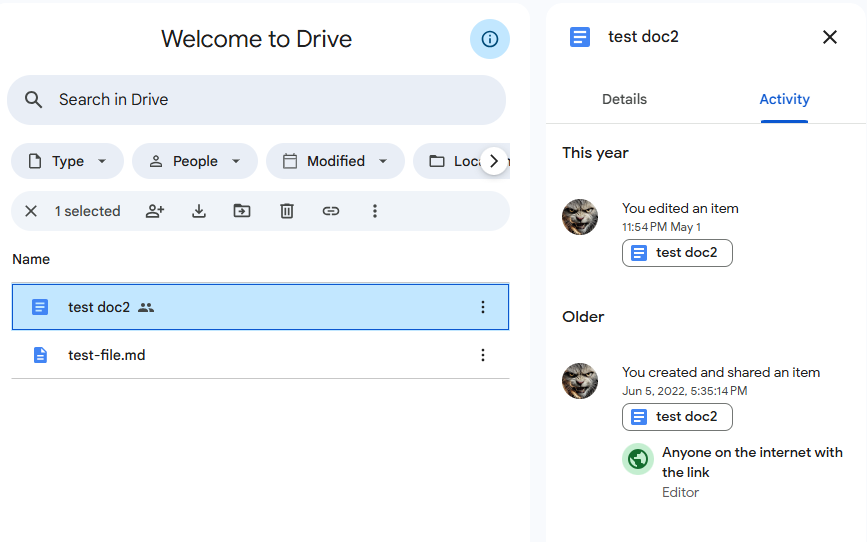Open three-dot menu for test doc2
This screenshot has height=542, width=867.
coord(483,307)
